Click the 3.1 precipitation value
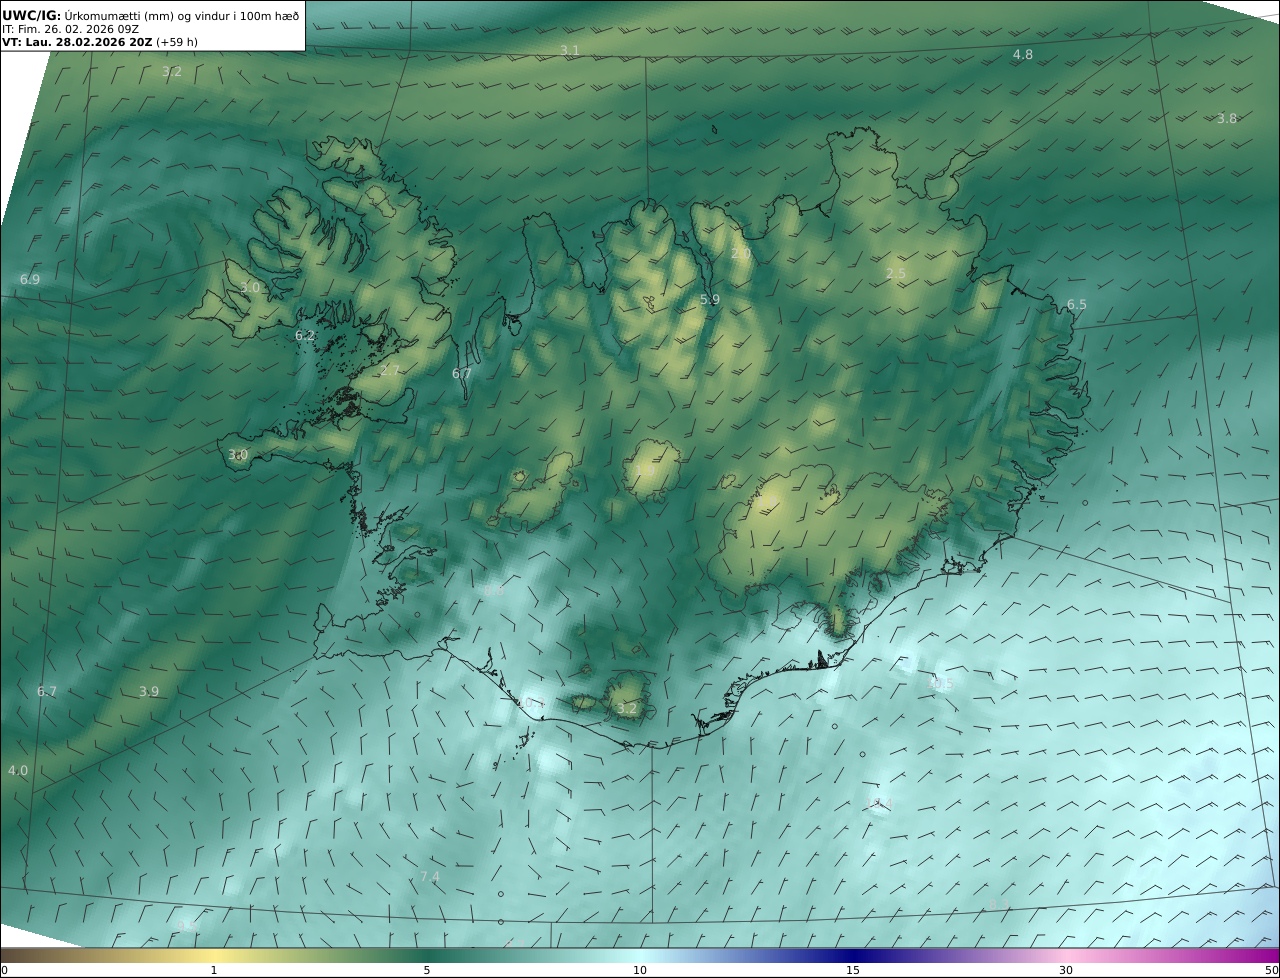Viewport: 1280px width, 978px height. [x=569, y=50]
